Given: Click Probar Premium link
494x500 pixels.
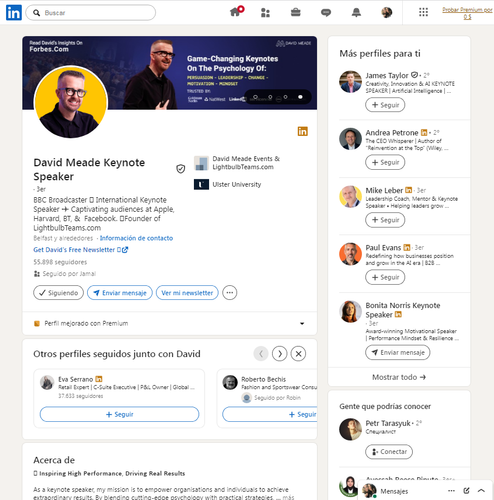Looking at the screenshot, I should point(467,13).
